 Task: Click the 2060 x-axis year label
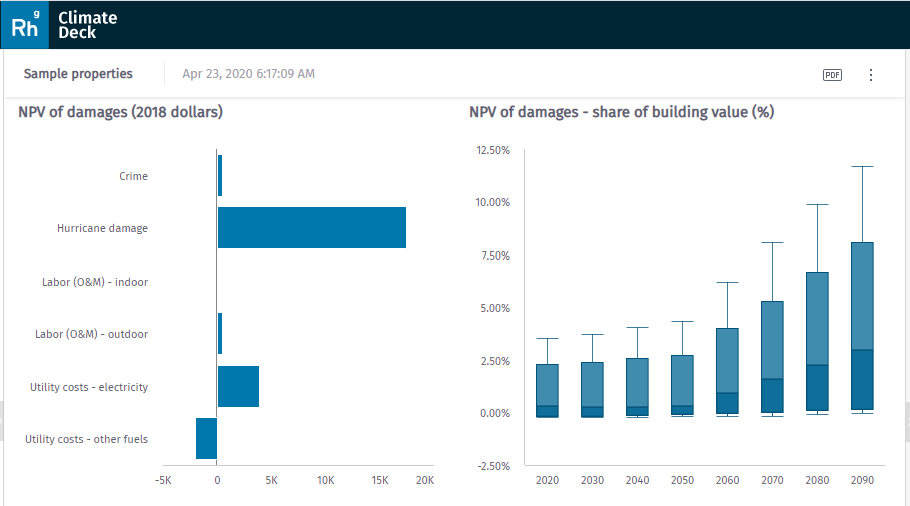point(727,480)
